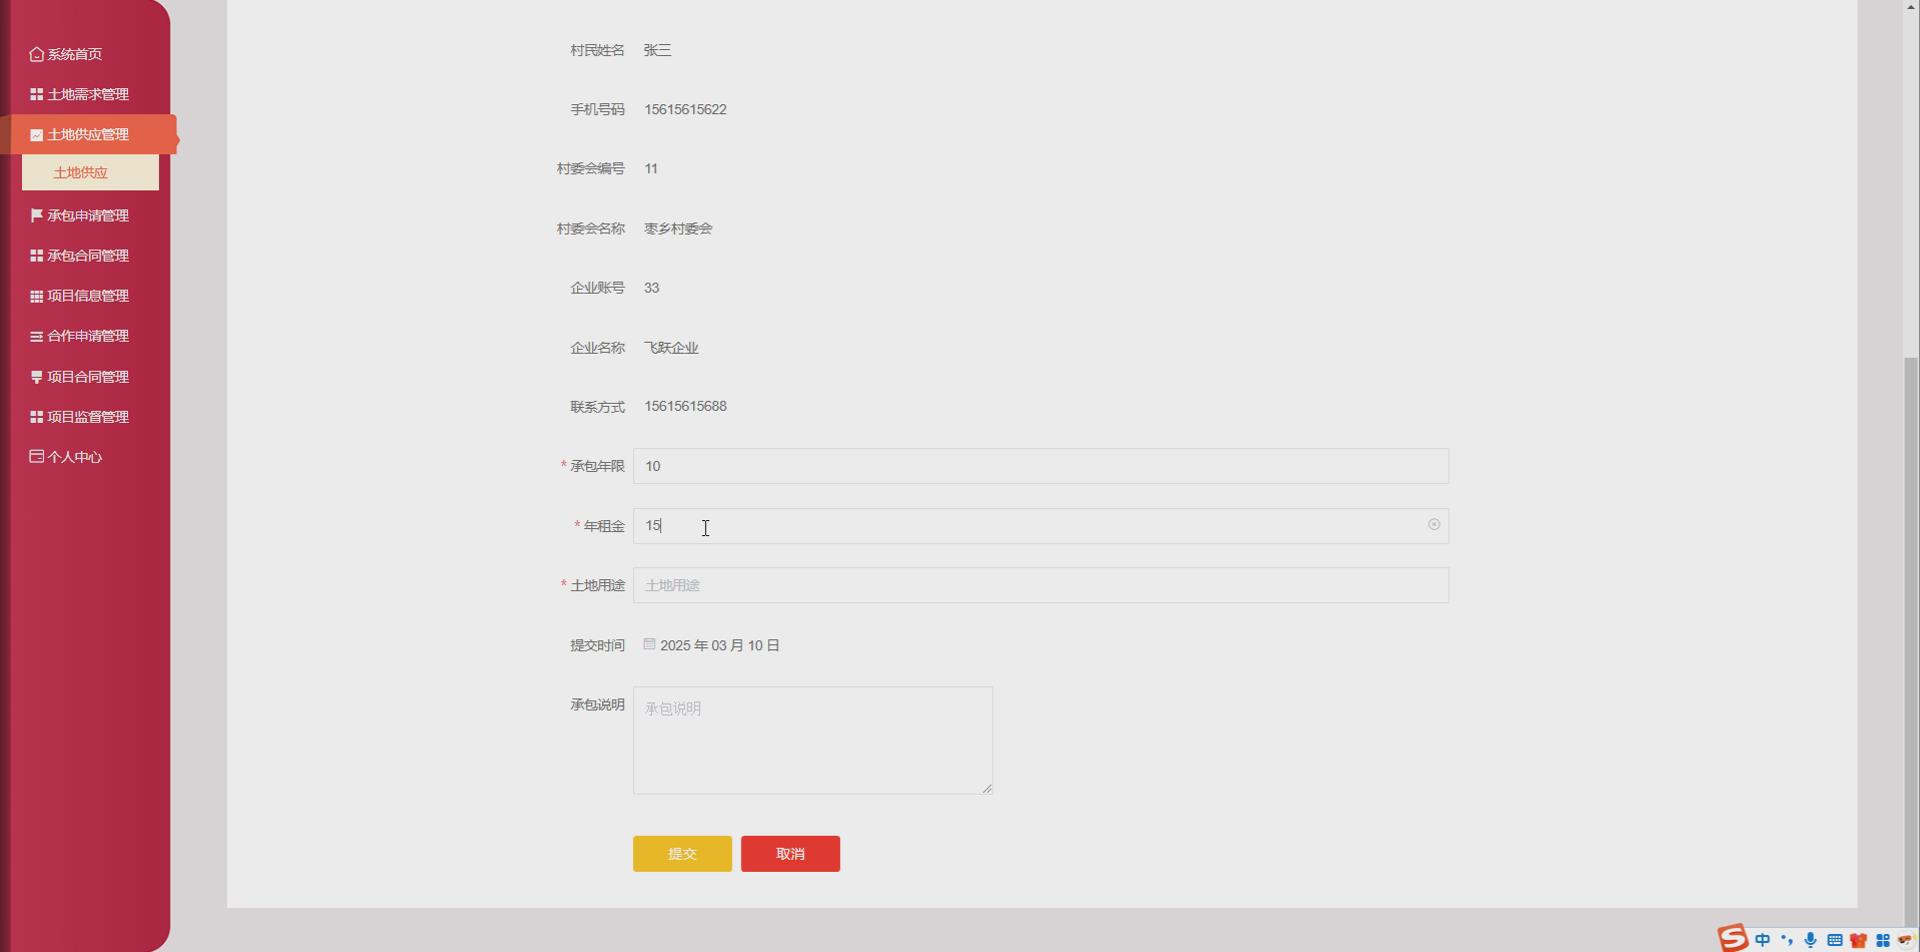
Task: Open the IME toolbox grid icon
Action: click(x=1883, y=940)
